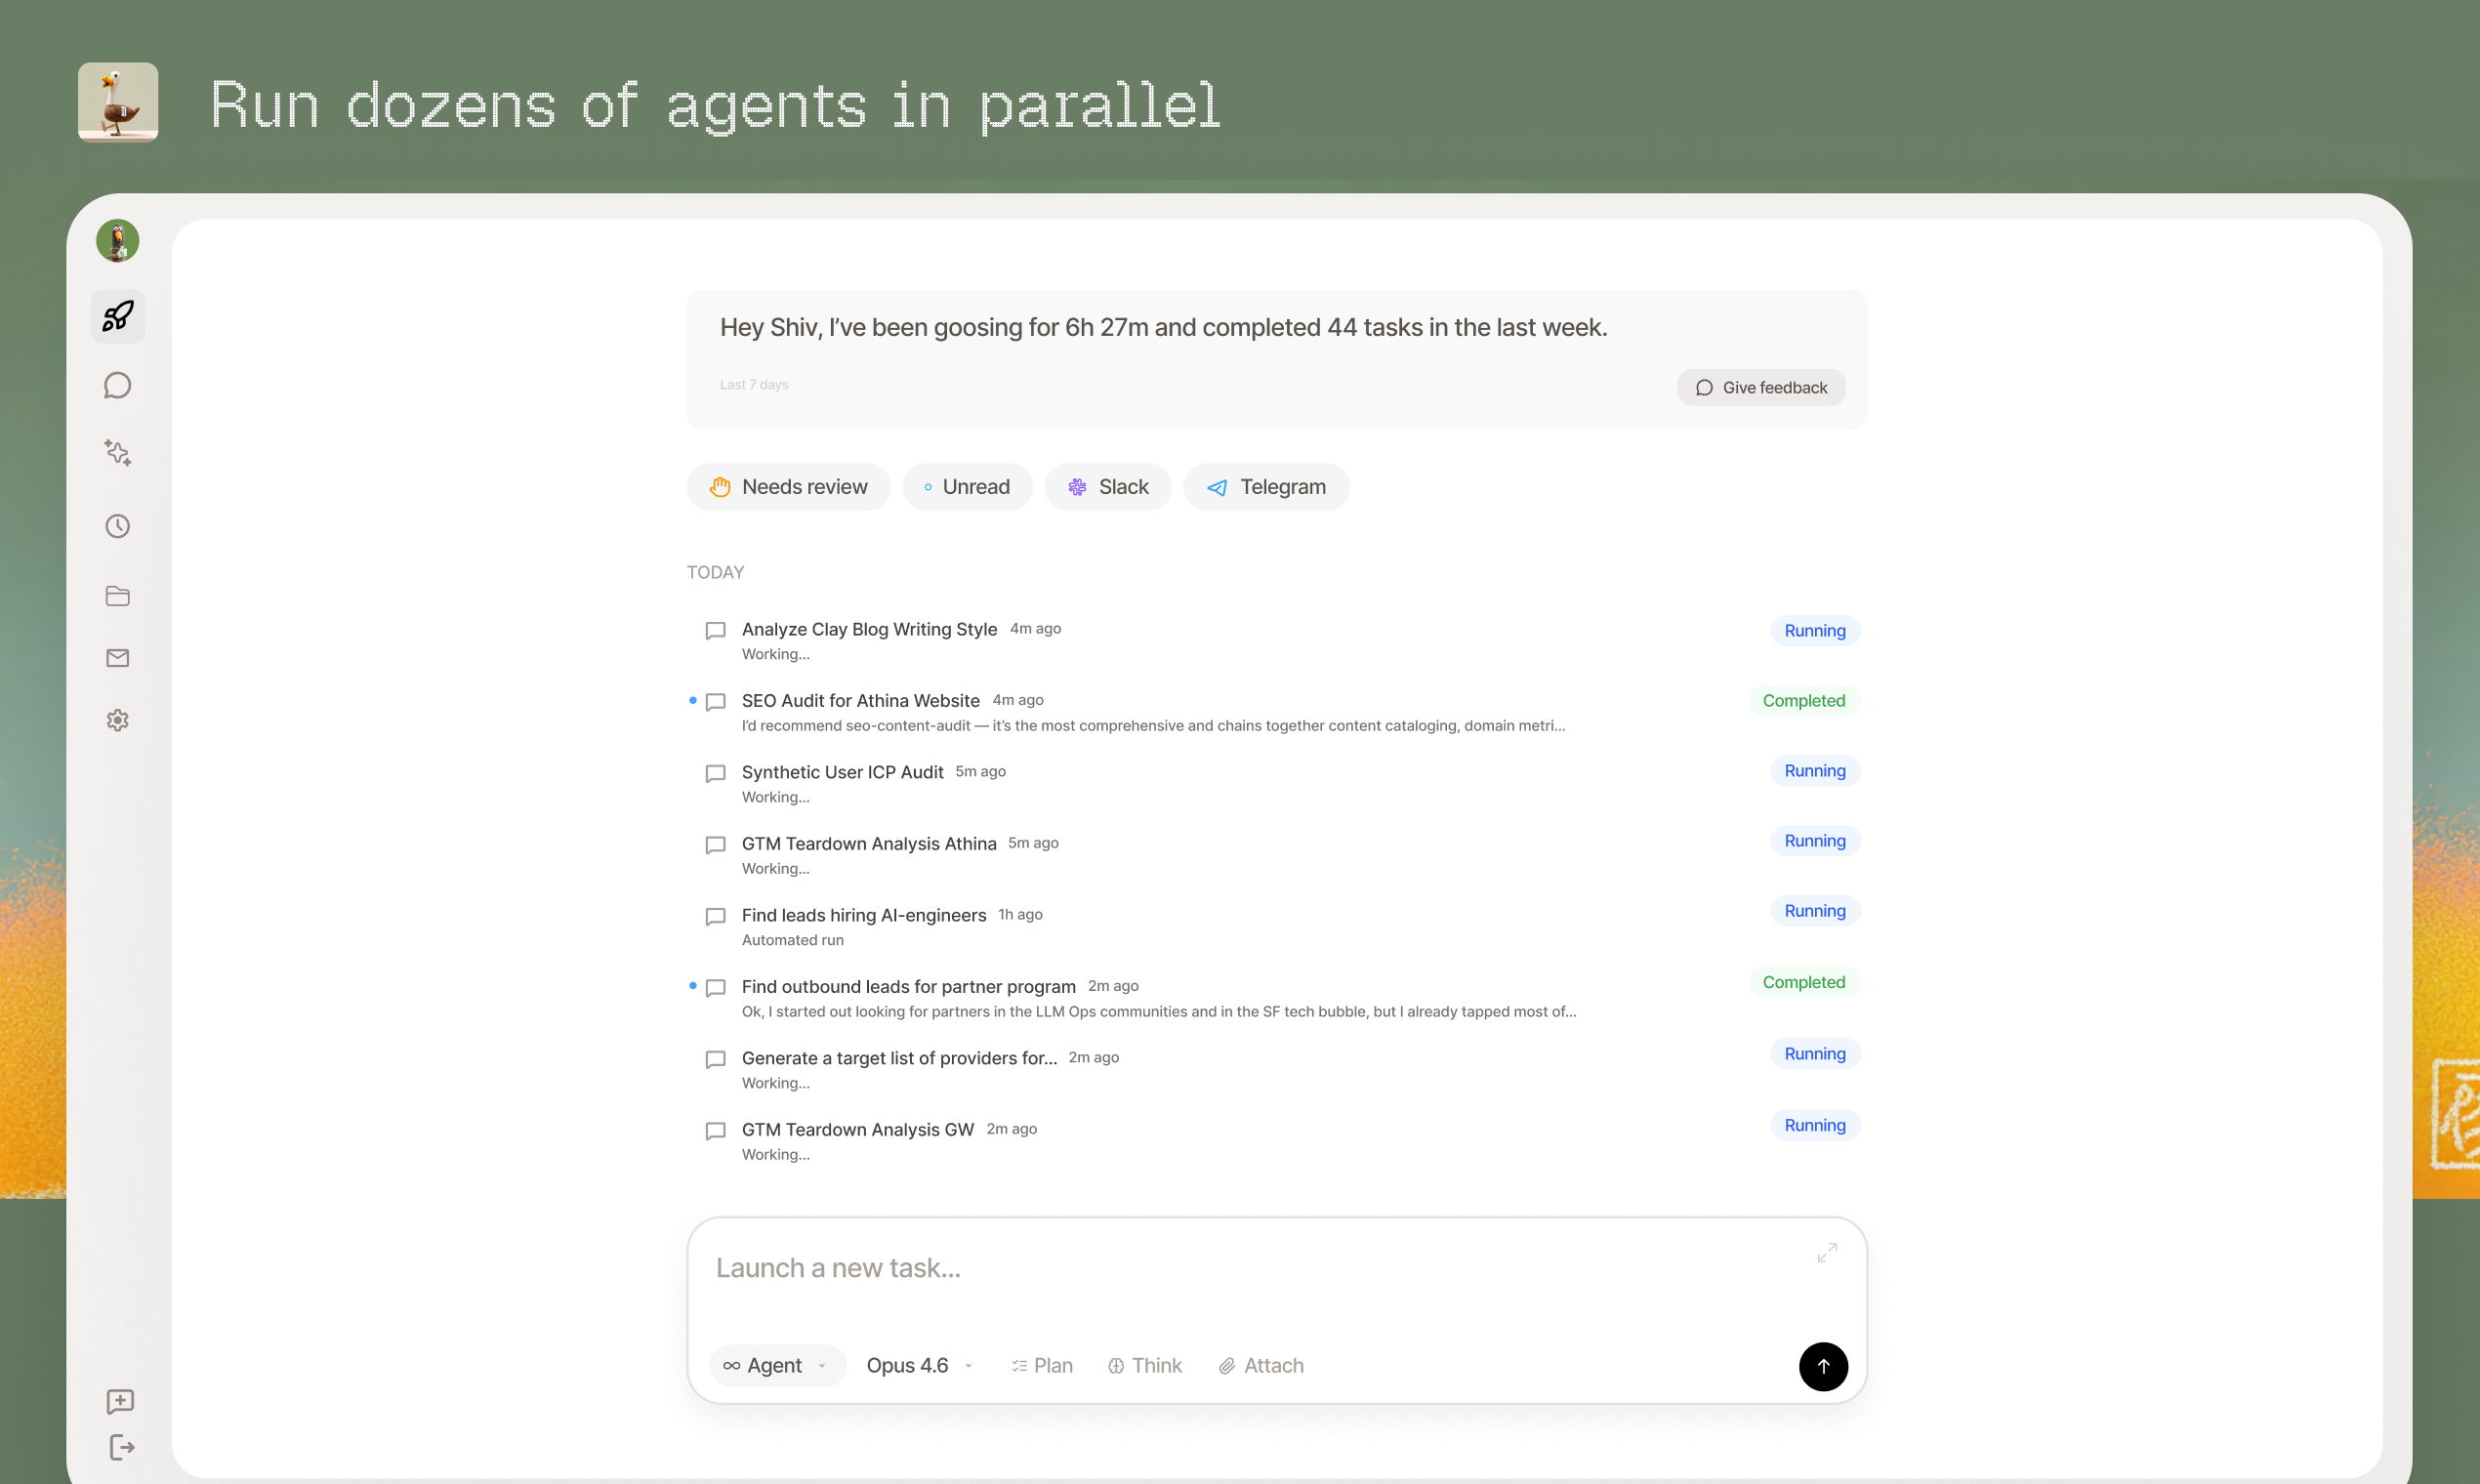Viewport: 2480px width, 1484px height.
Task: Click the new chat plus icon
Action: (x=120, y=1401)
